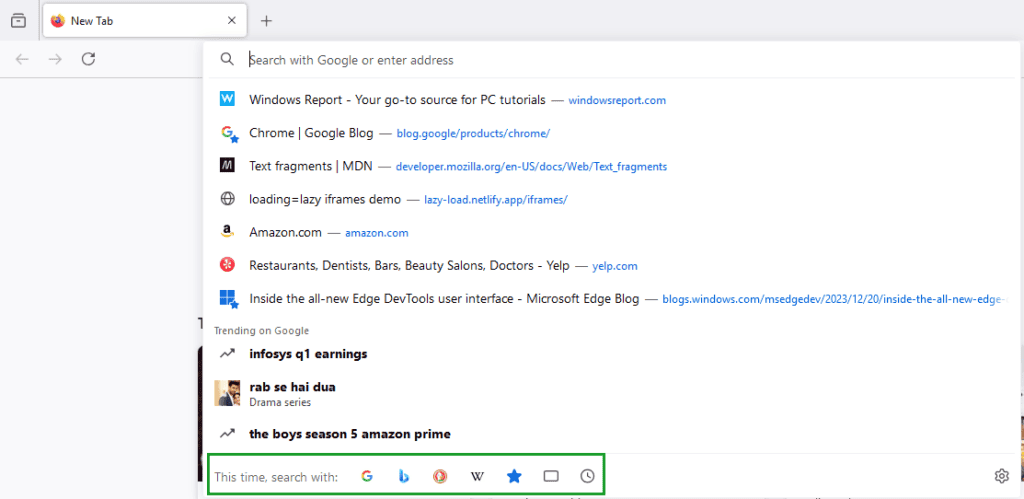Click the Amazon favicon

pos(227,233)
